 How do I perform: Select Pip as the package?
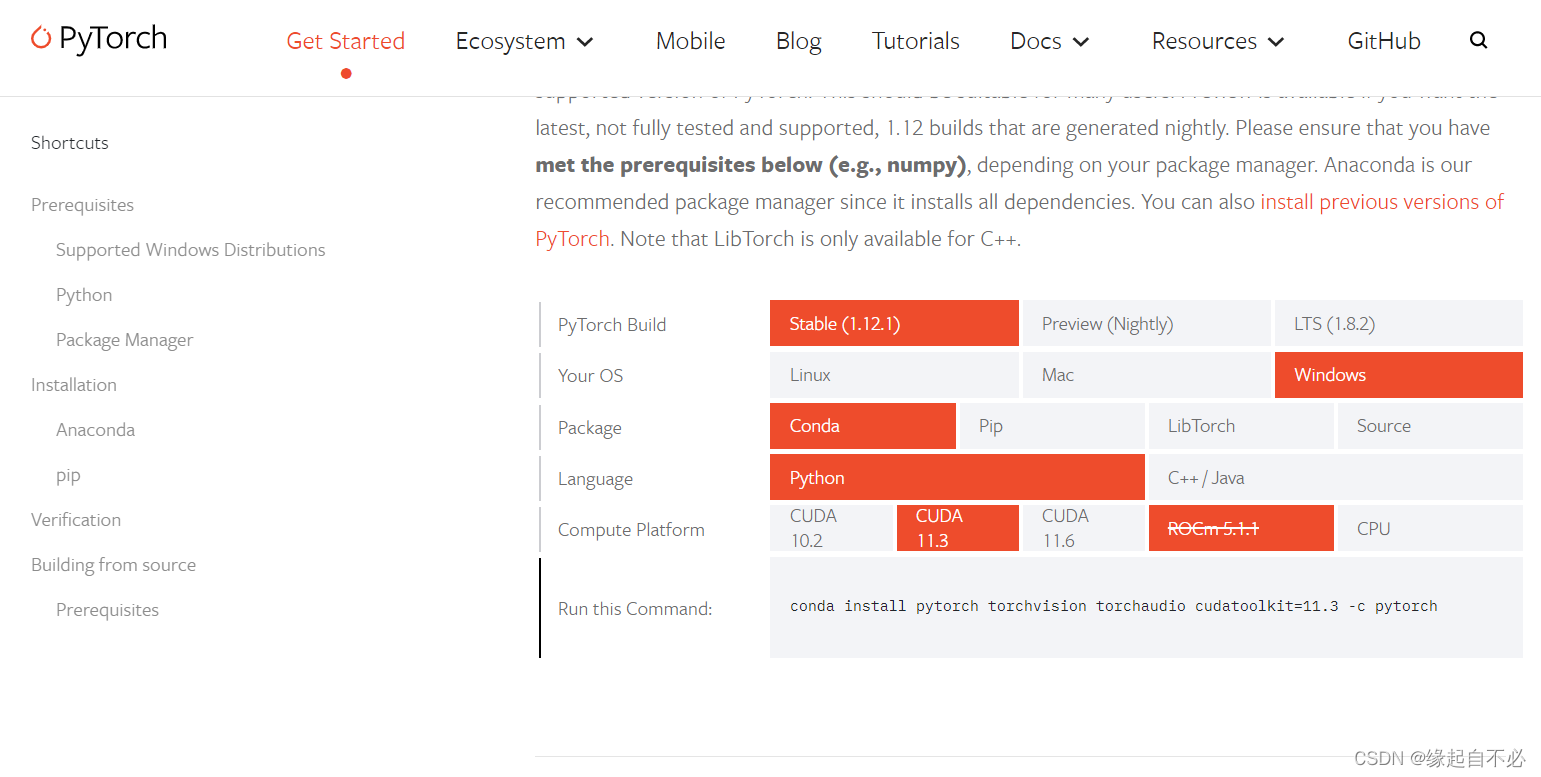(x=1052, y=426)
